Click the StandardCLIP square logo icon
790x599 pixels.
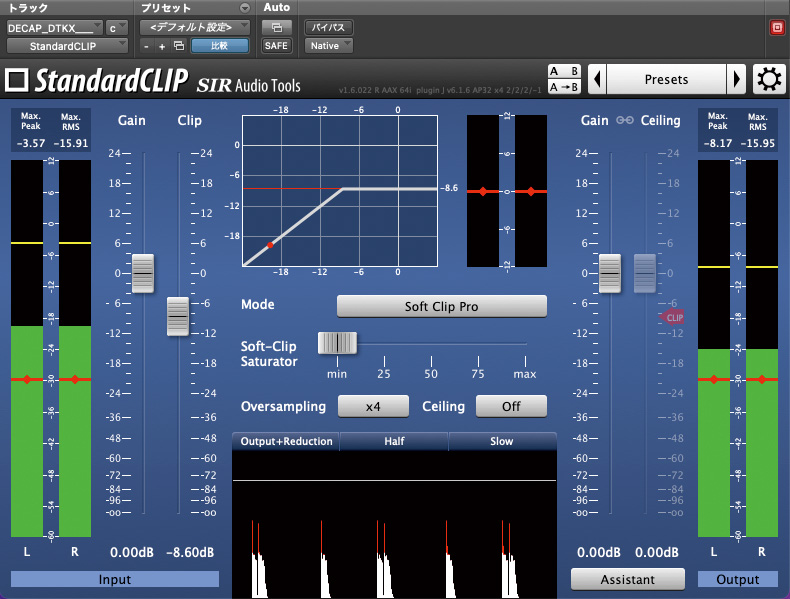(17, 80)
